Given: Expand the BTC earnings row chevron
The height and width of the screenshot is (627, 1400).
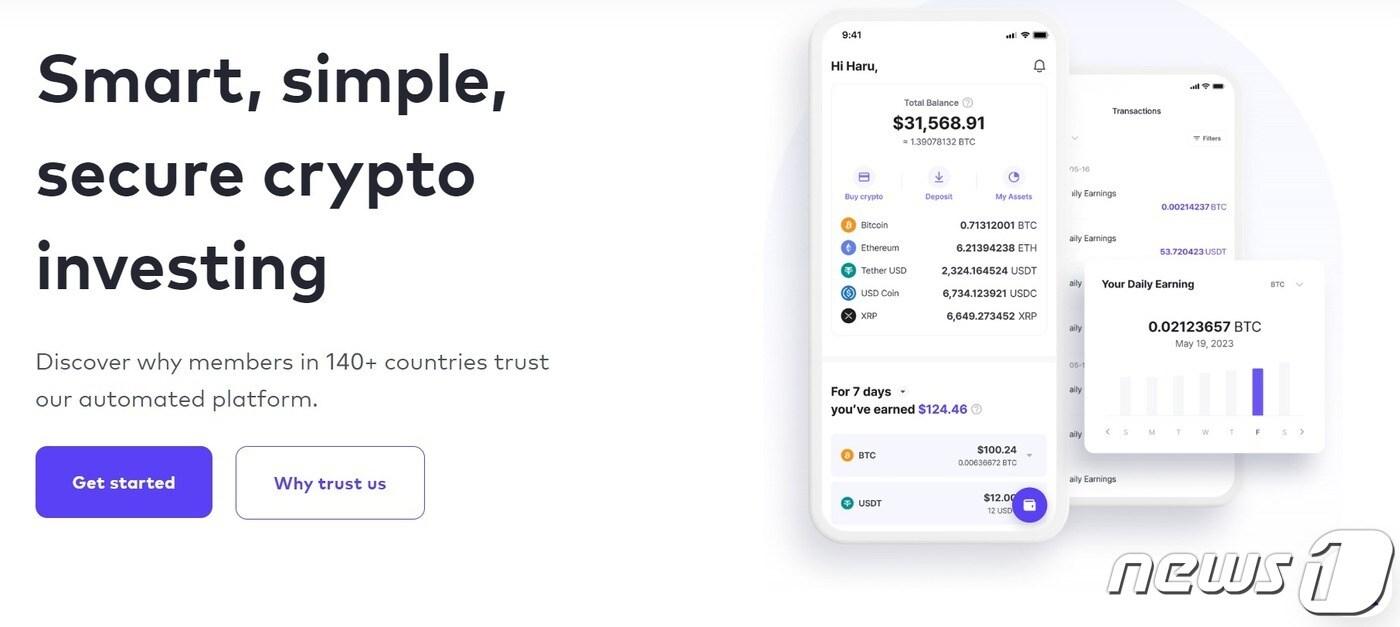Looking at the screenshot, I should tap(1029, 456).
